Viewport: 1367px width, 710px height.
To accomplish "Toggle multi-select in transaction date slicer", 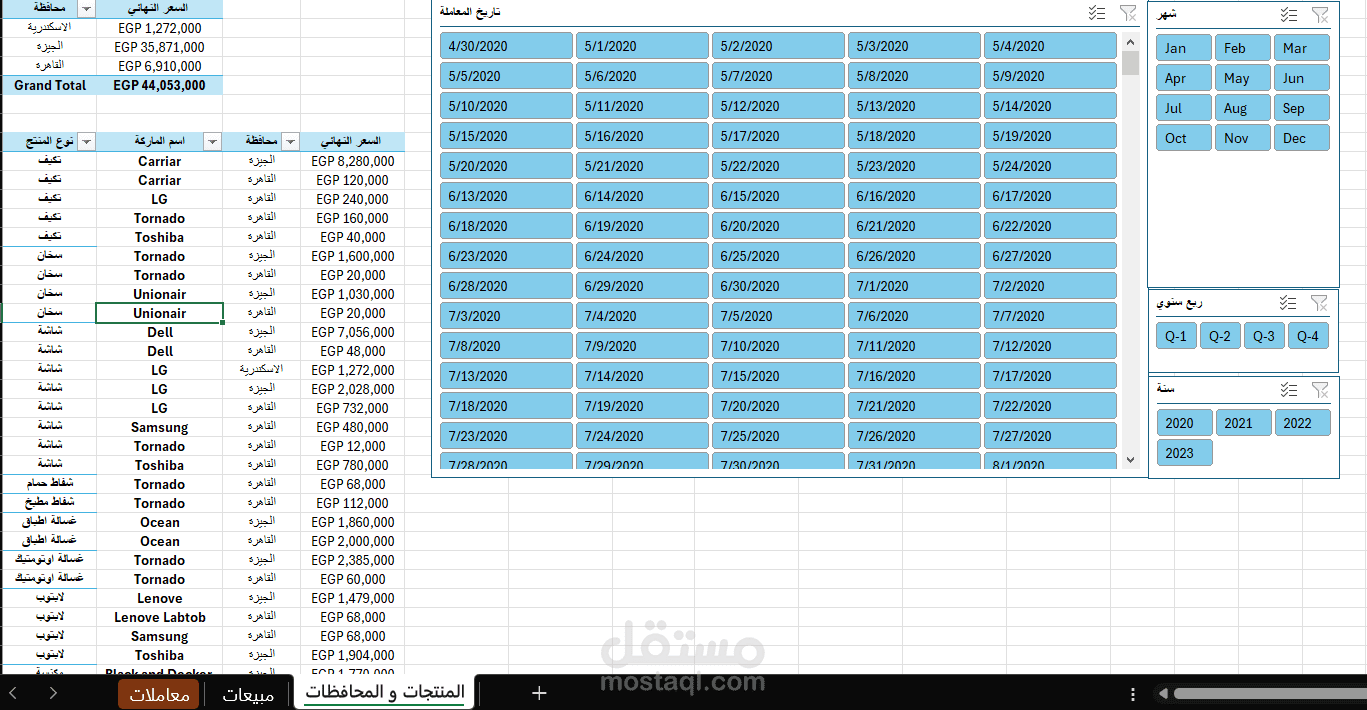I will (1097, 13).
